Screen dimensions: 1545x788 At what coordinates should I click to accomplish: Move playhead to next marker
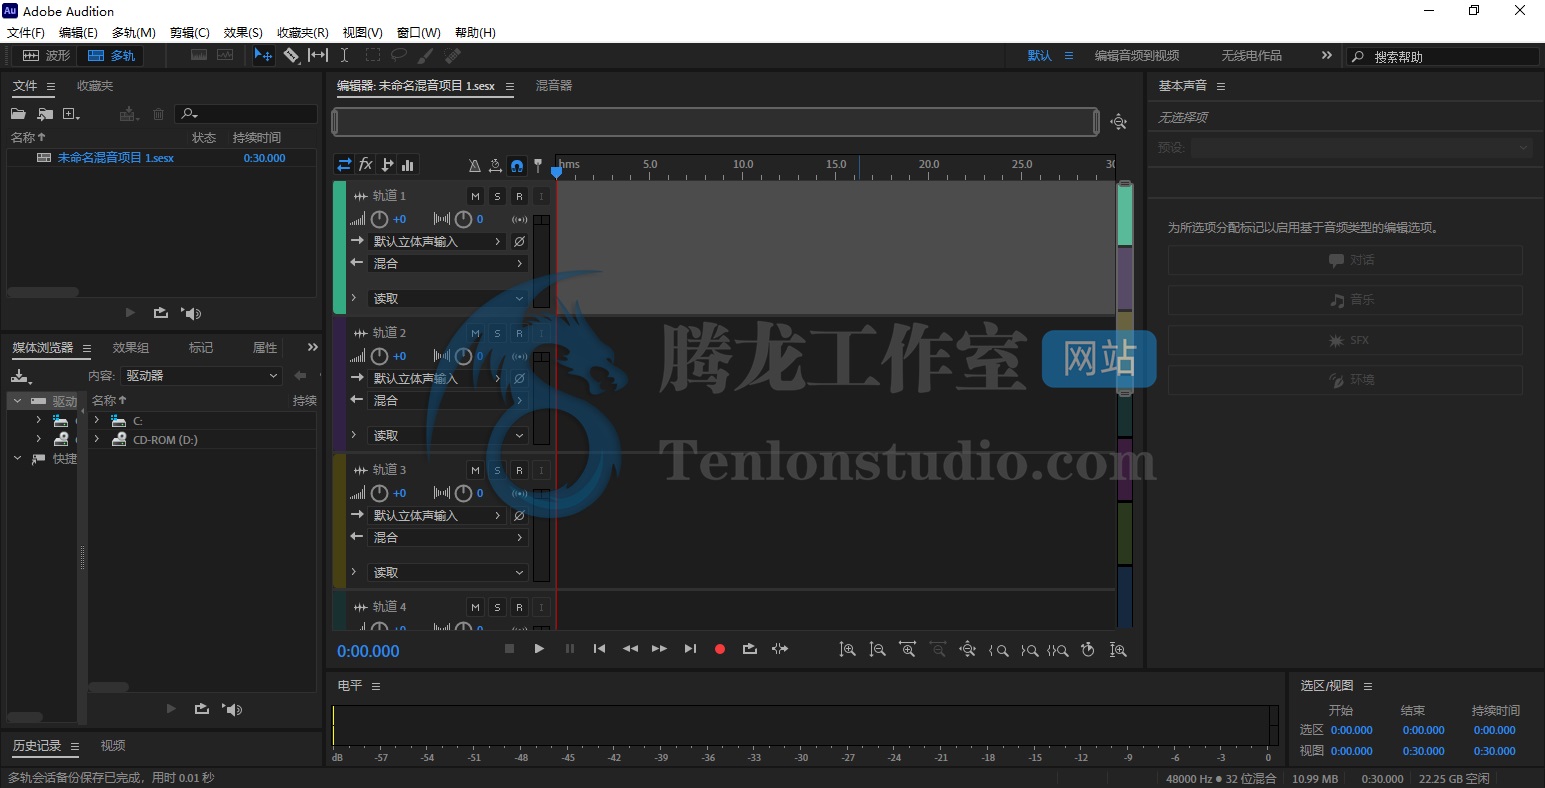click(x=690, y=649)
